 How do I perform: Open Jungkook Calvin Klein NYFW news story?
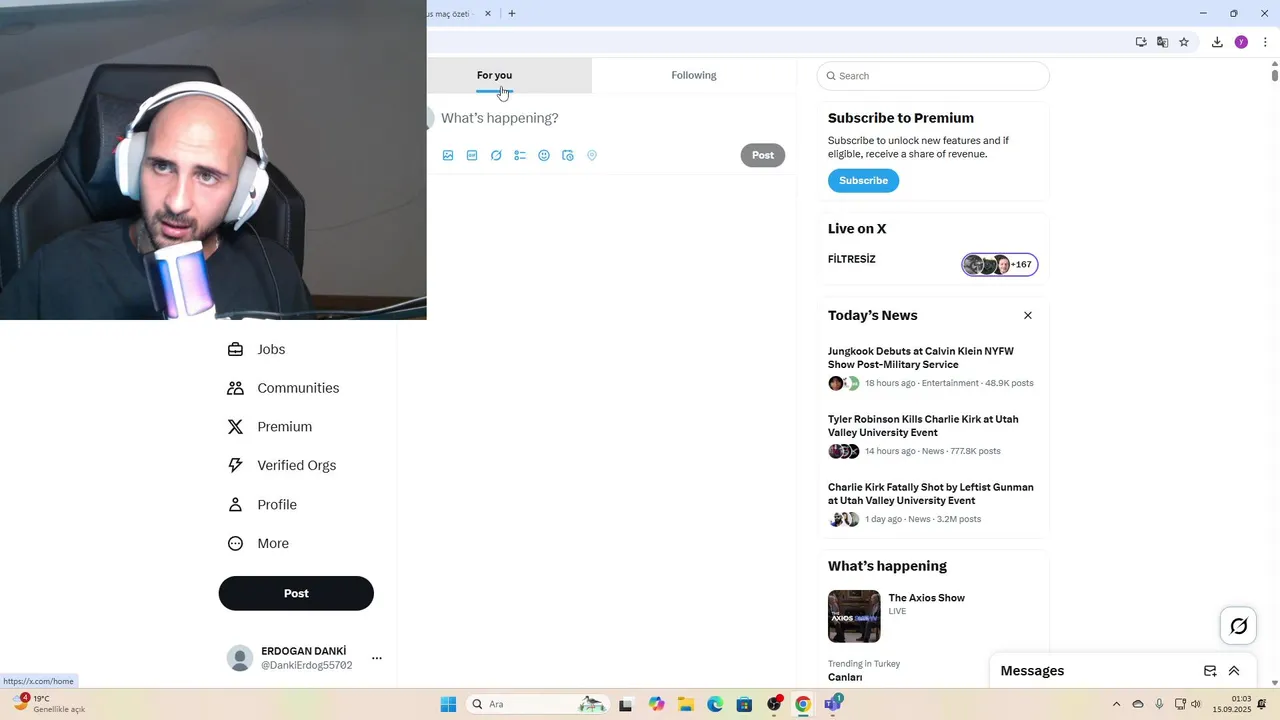(921, 358)
